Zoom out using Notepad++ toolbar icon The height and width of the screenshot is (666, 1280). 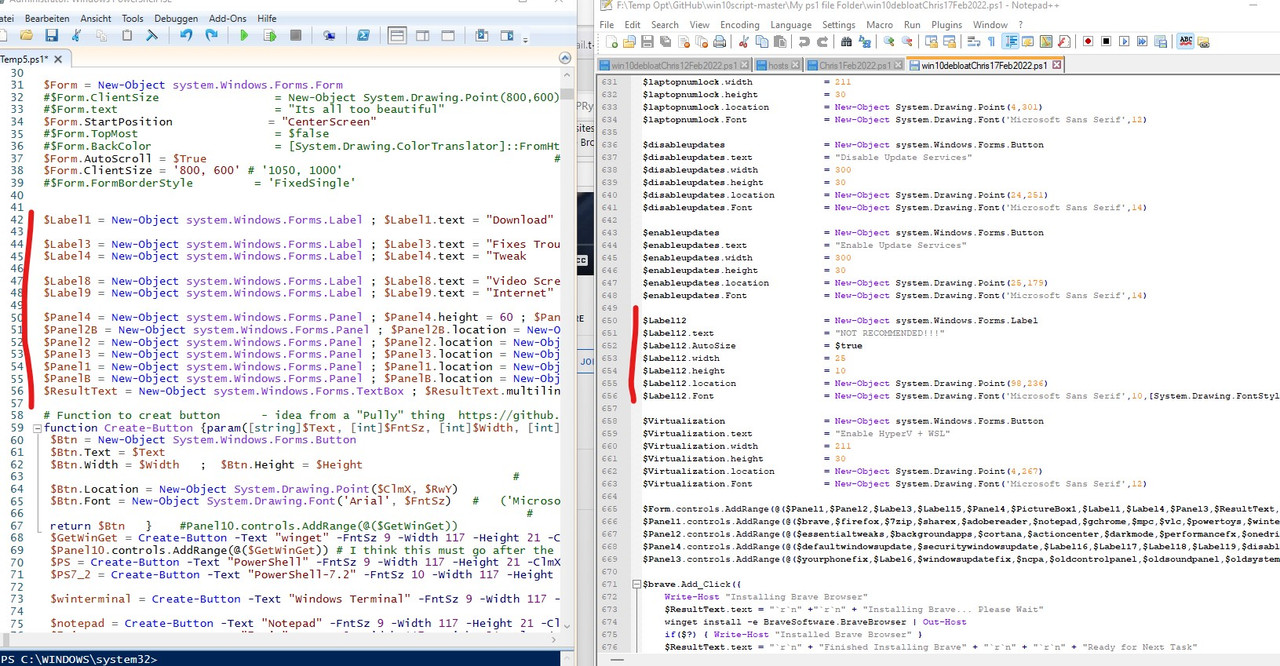click(907, 41)
